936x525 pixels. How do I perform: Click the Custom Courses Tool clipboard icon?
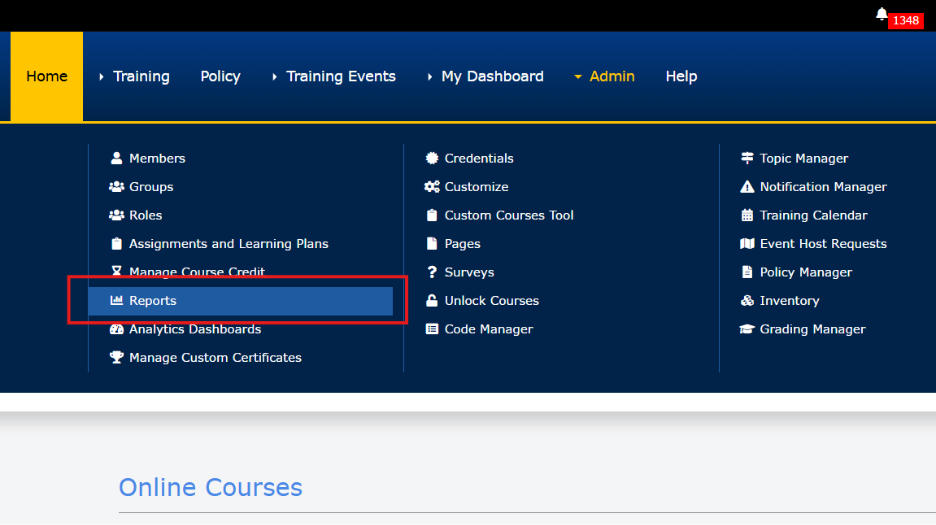tap(432, 215)
